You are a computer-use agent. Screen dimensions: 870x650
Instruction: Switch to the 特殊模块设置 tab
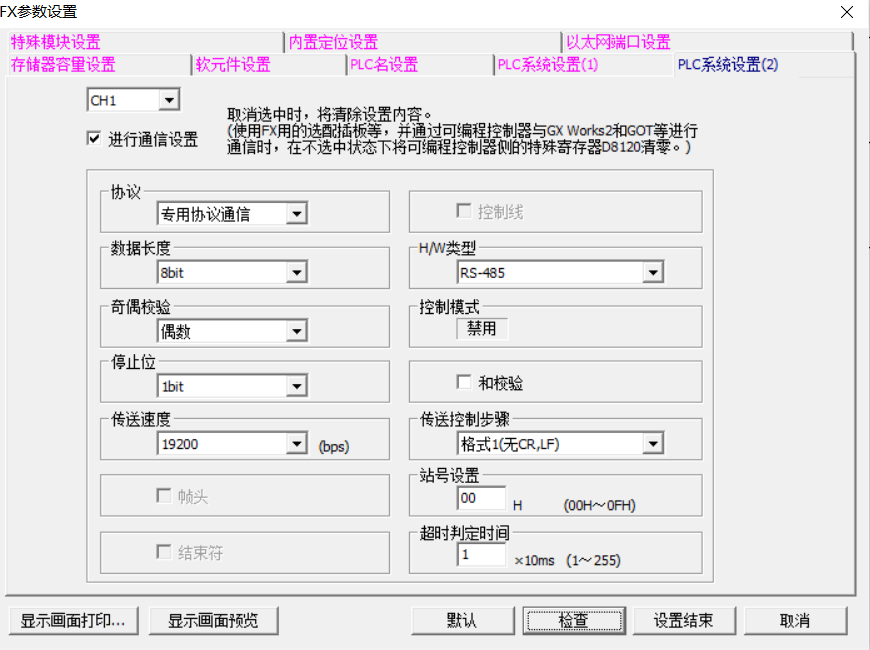tap(56, 42)
